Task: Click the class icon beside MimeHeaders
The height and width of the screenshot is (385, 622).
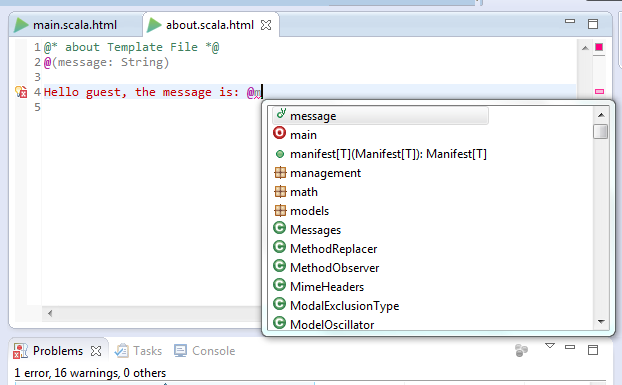Action: tap(279, 285)
